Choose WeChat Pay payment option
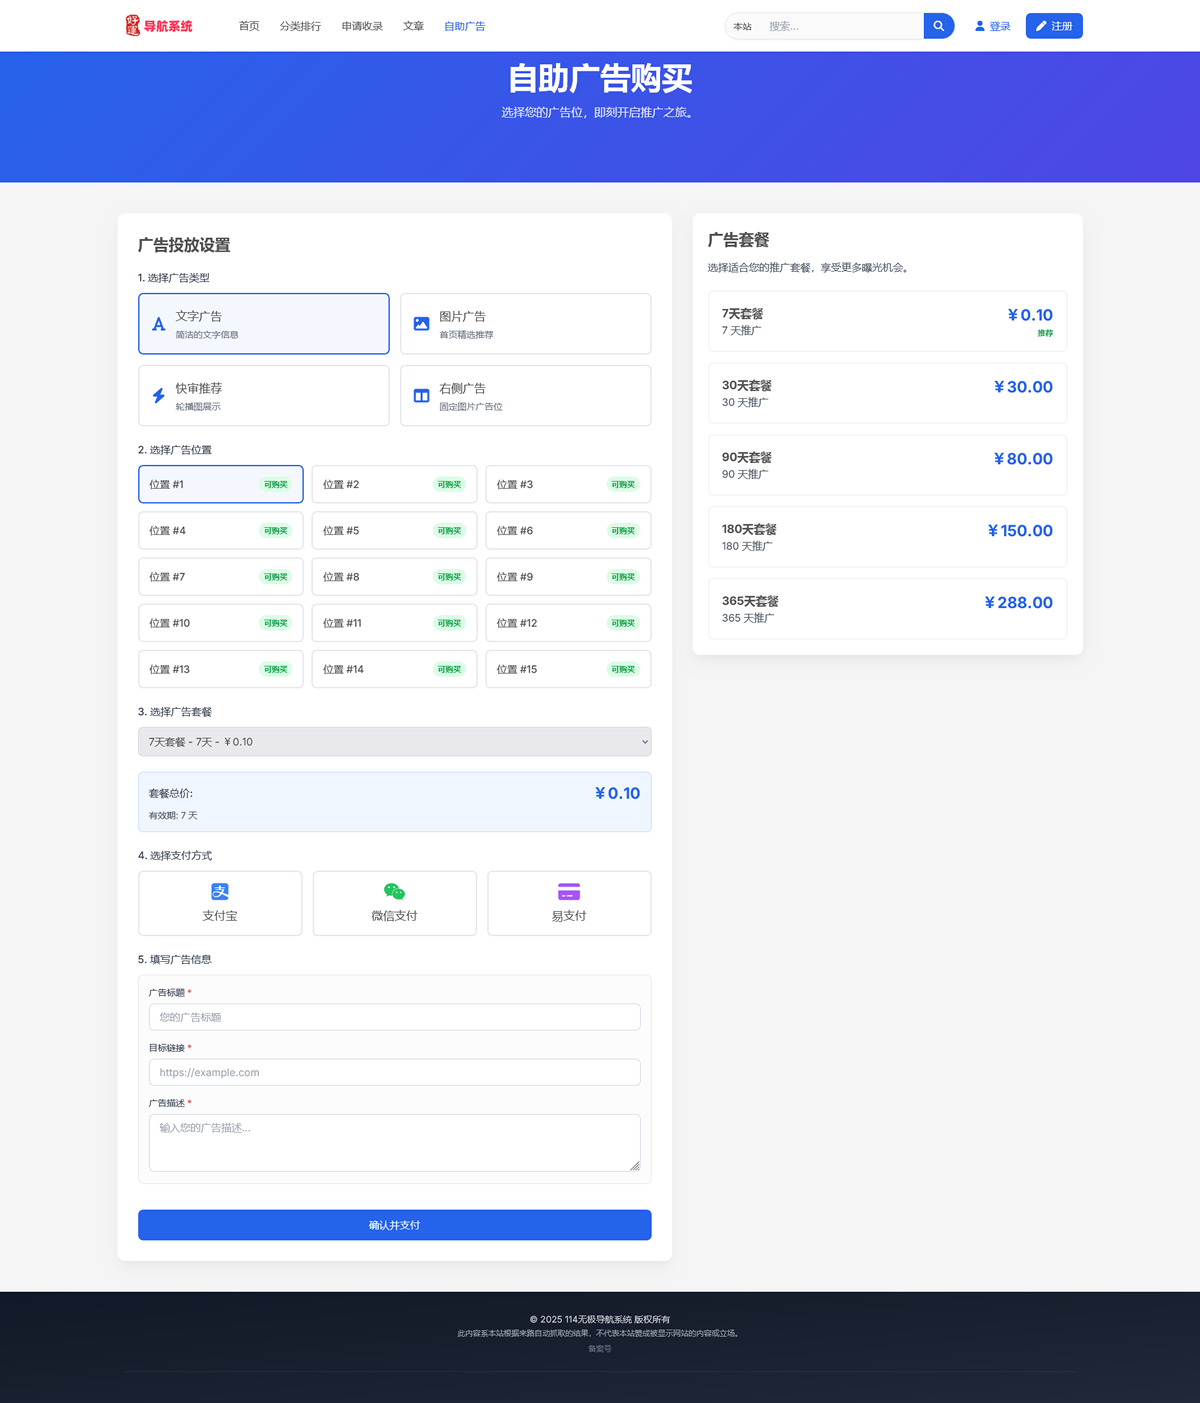 pyautogui.click(x=394, y=903)
